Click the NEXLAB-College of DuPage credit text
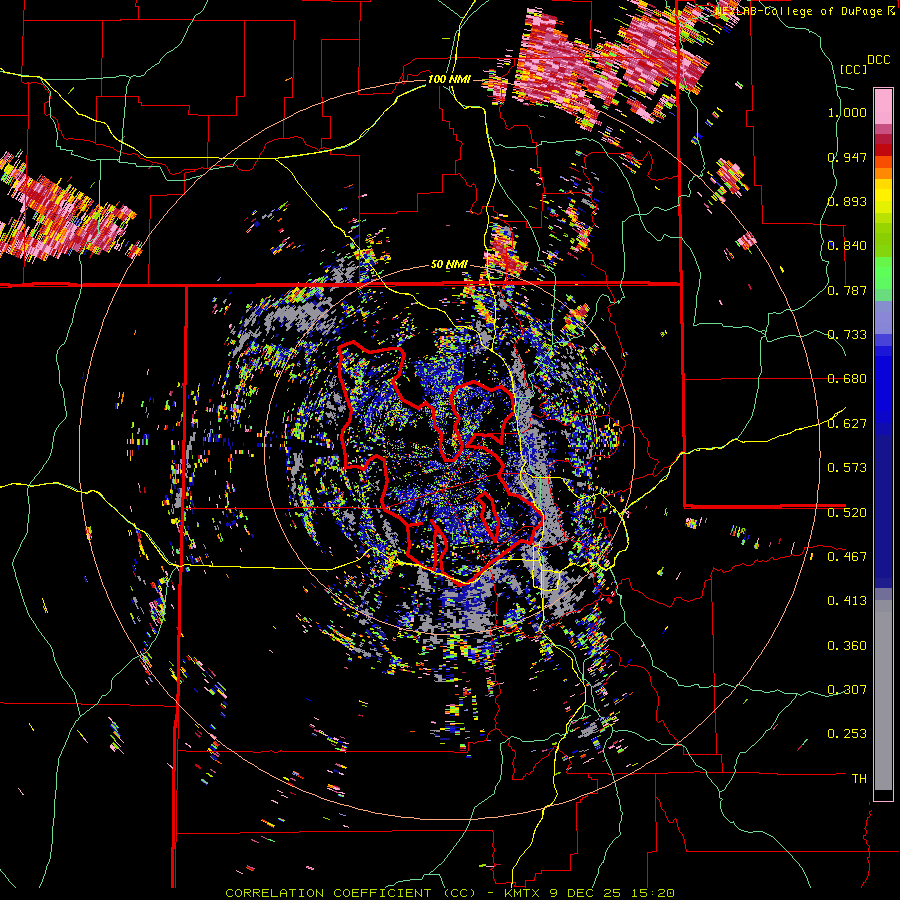Viewport: 900px width, 900px height. pos(799,11)
